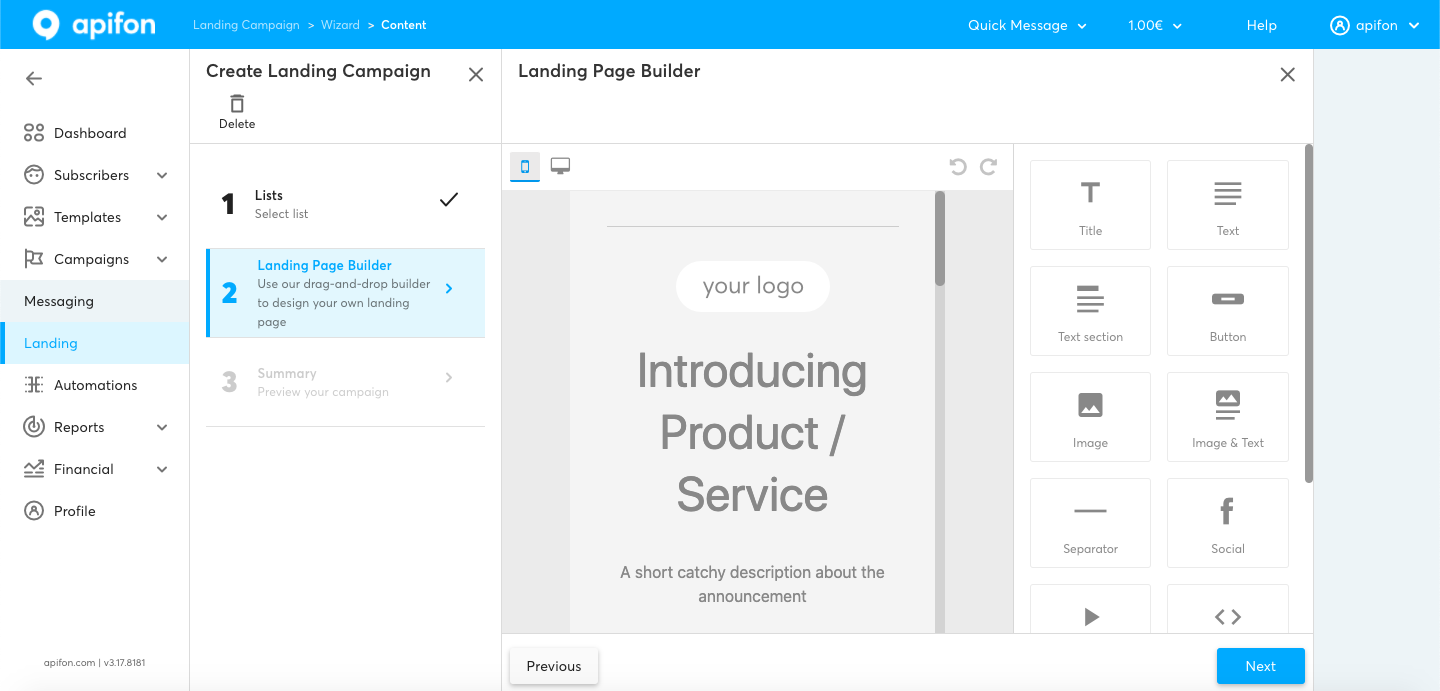Open the Quick Message dropdown
This screenshot has height=691, width=1440.
[x=1027, y=25]
